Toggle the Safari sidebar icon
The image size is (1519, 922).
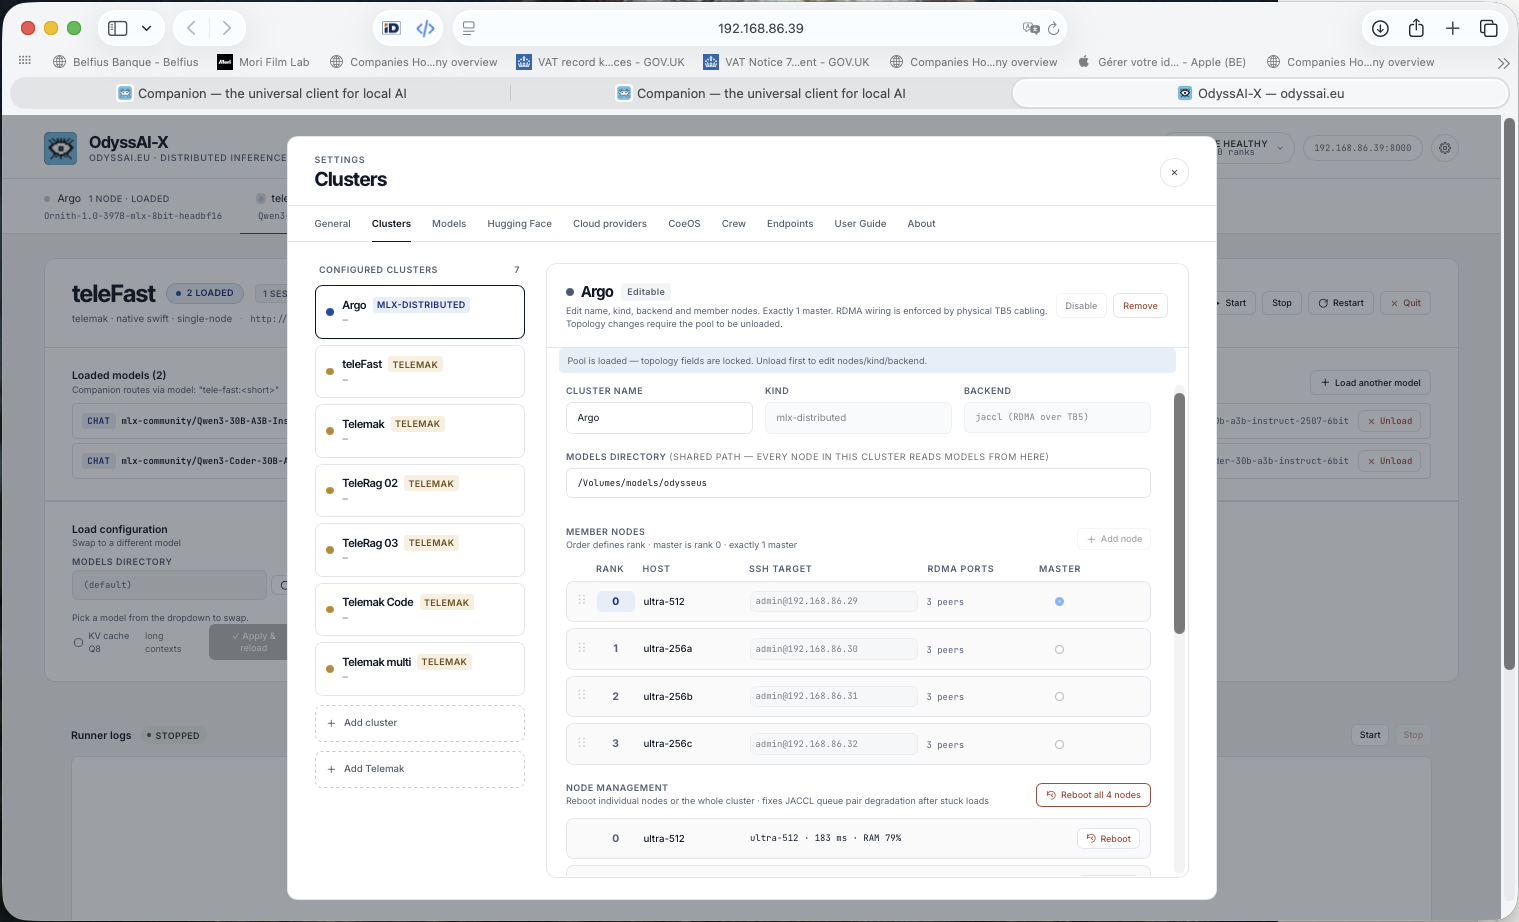118,28
